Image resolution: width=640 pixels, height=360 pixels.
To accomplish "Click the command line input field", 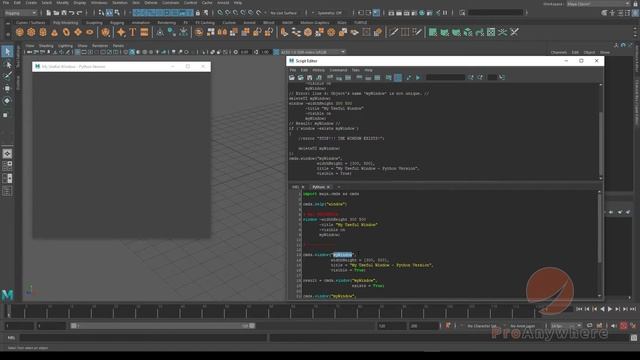I will [x=144, y=338].
